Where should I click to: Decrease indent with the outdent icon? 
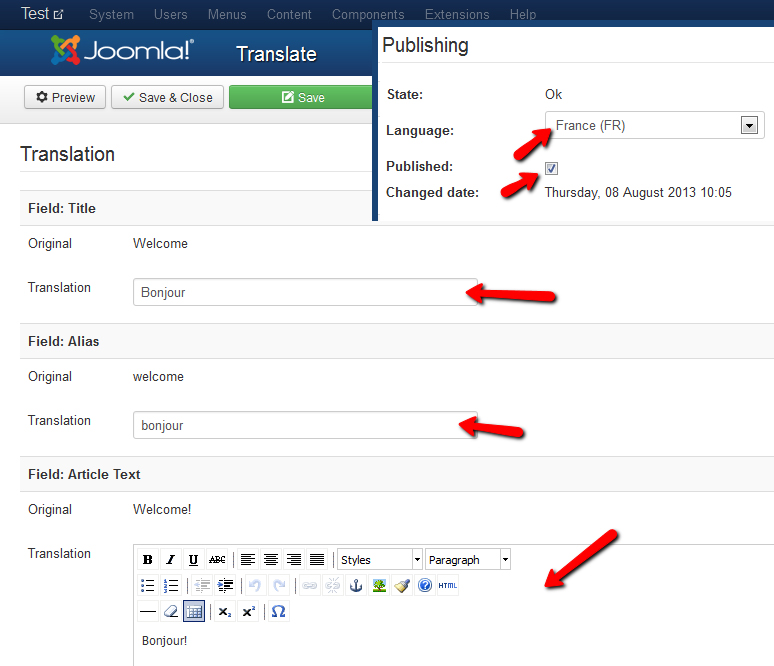202,586
